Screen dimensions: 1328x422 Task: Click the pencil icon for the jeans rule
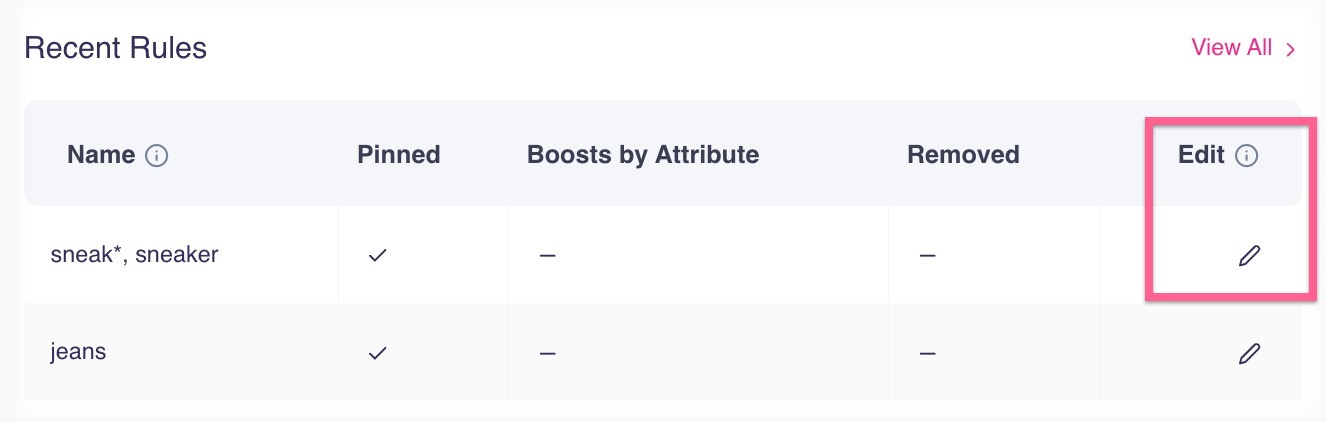pos(1249,353)
